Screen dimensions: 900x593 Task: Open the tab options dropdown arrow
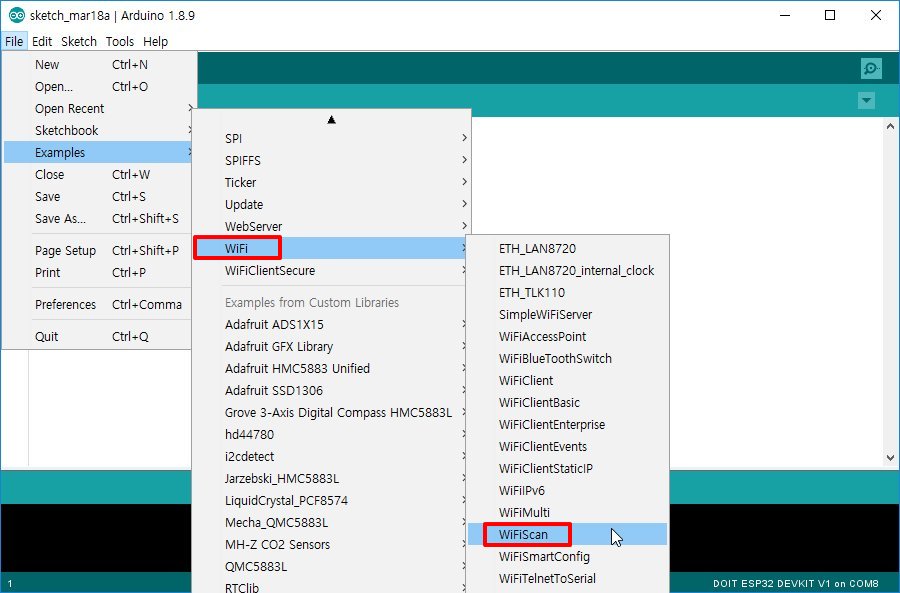[866, 100]
